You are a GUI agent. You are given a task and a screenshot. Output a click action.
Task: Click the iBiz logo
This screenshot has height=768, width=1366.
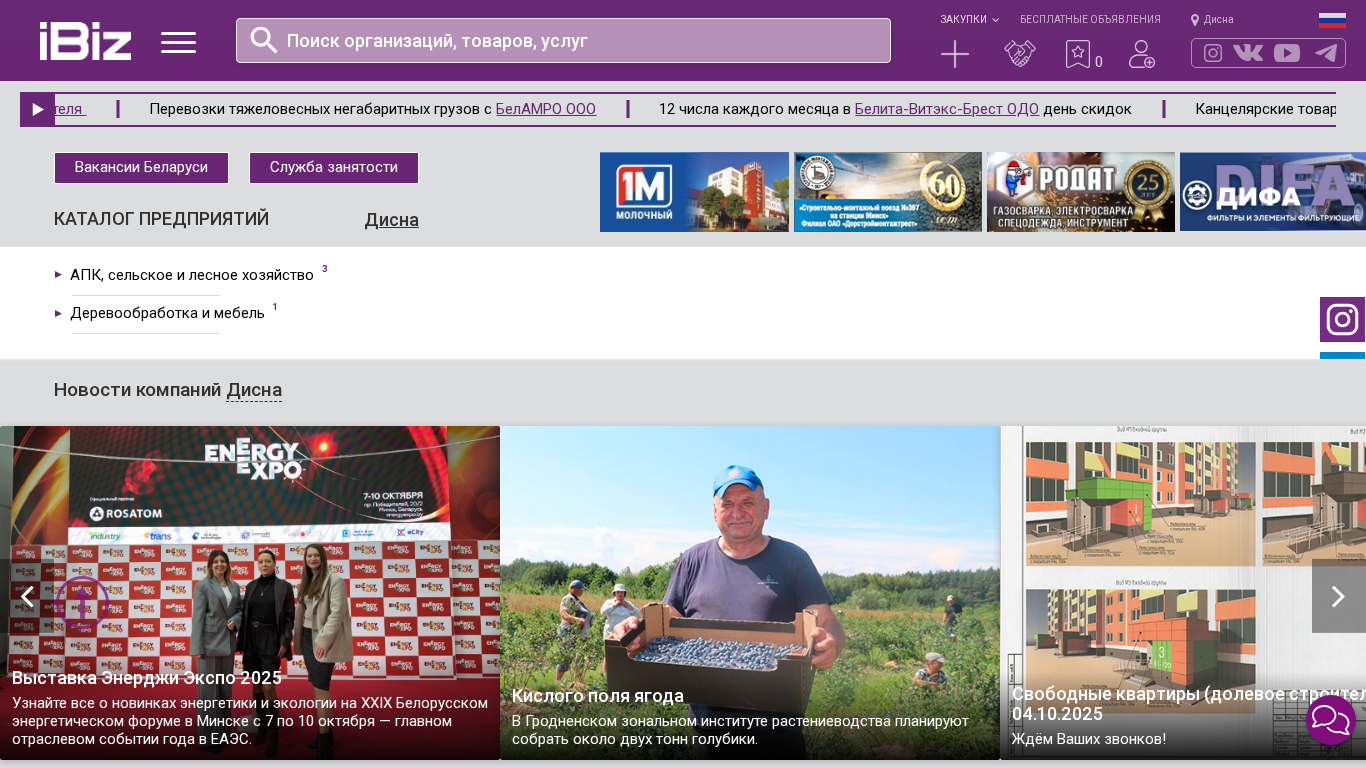85,41
